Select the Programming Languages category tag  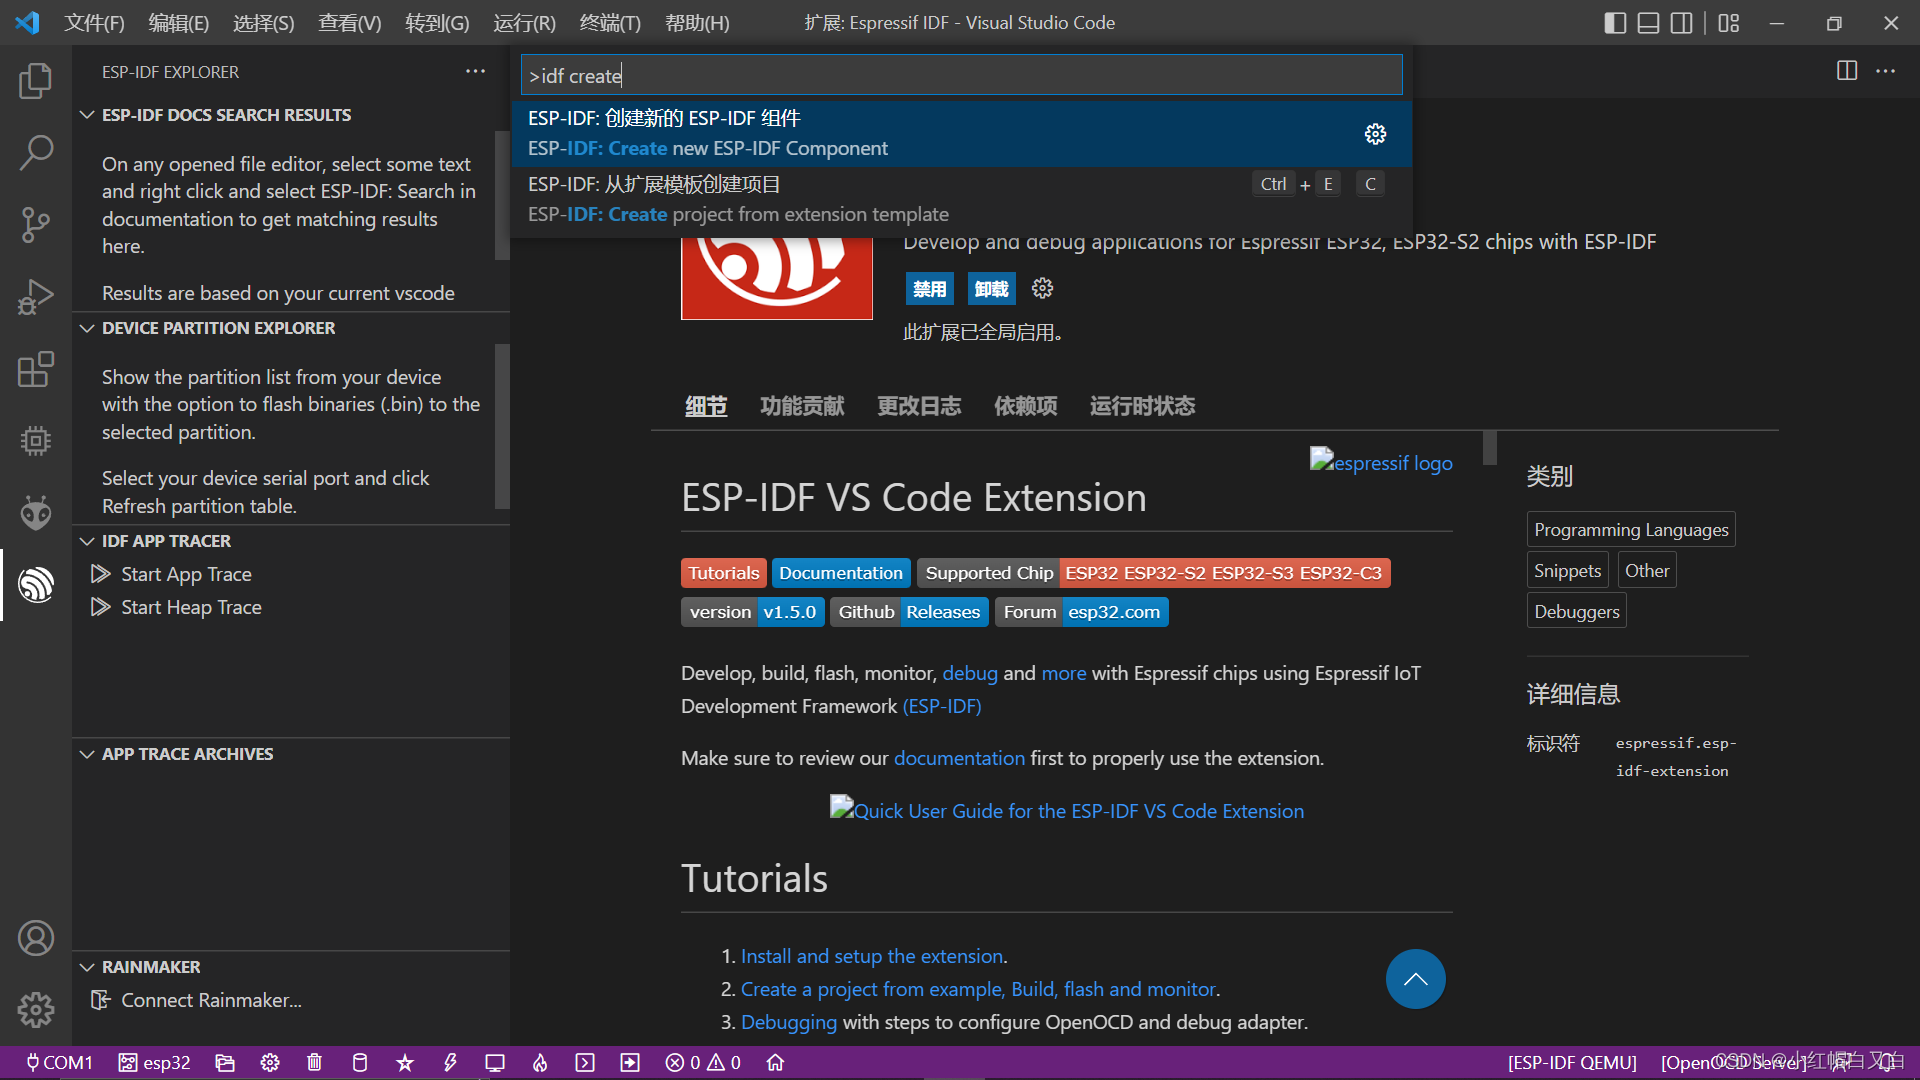1630,529
